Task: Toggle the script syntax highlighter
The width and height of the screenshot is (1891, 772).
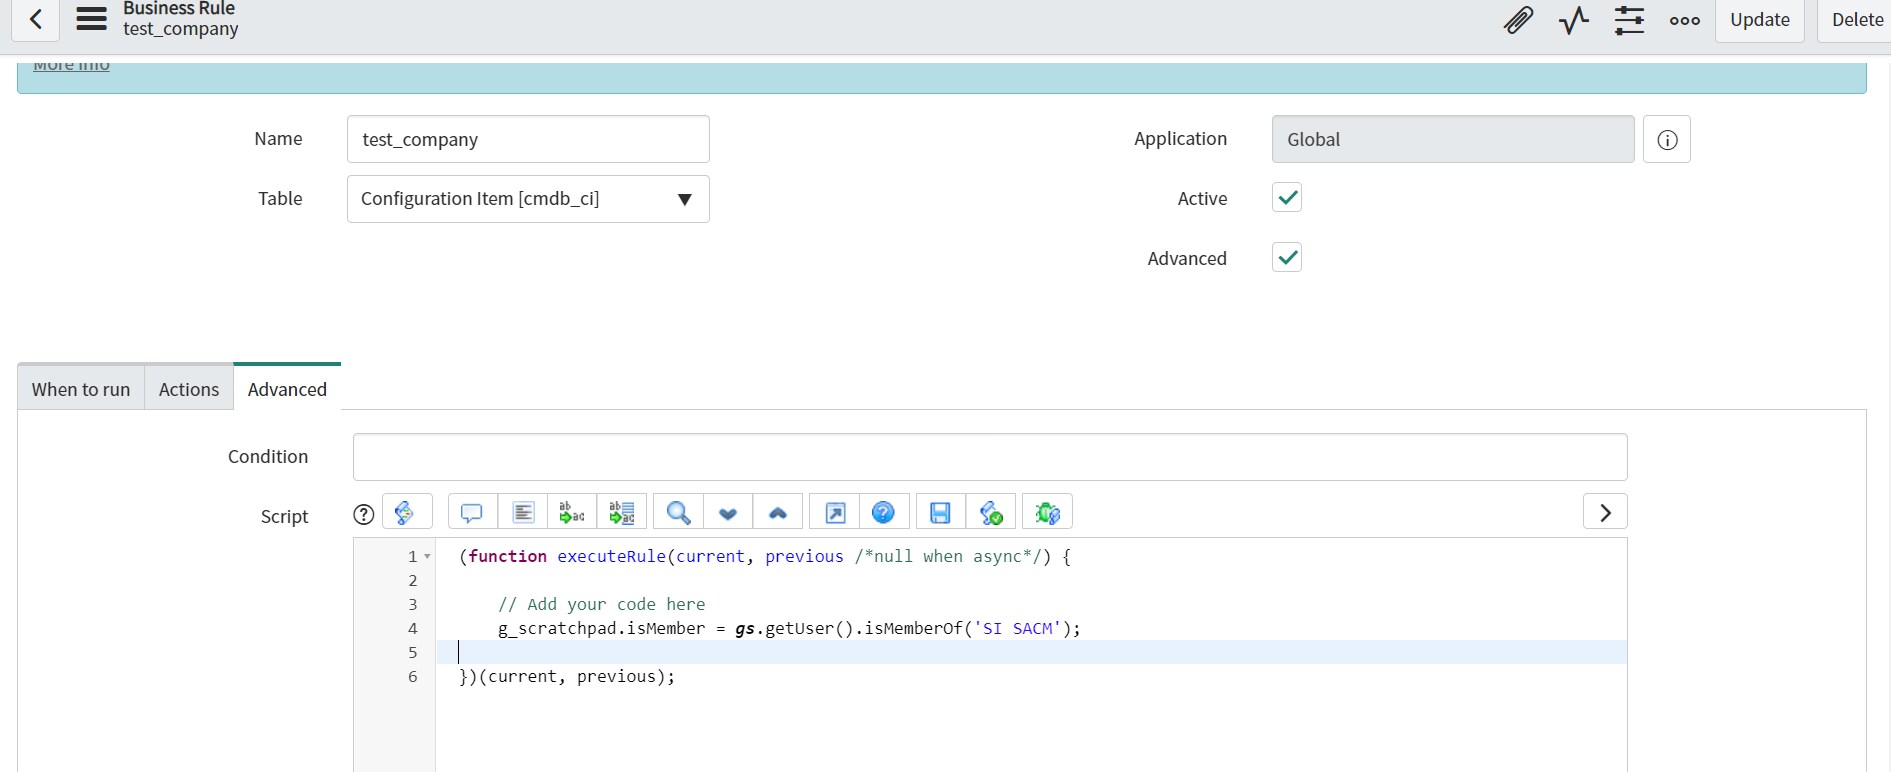Action: point(405,512)
